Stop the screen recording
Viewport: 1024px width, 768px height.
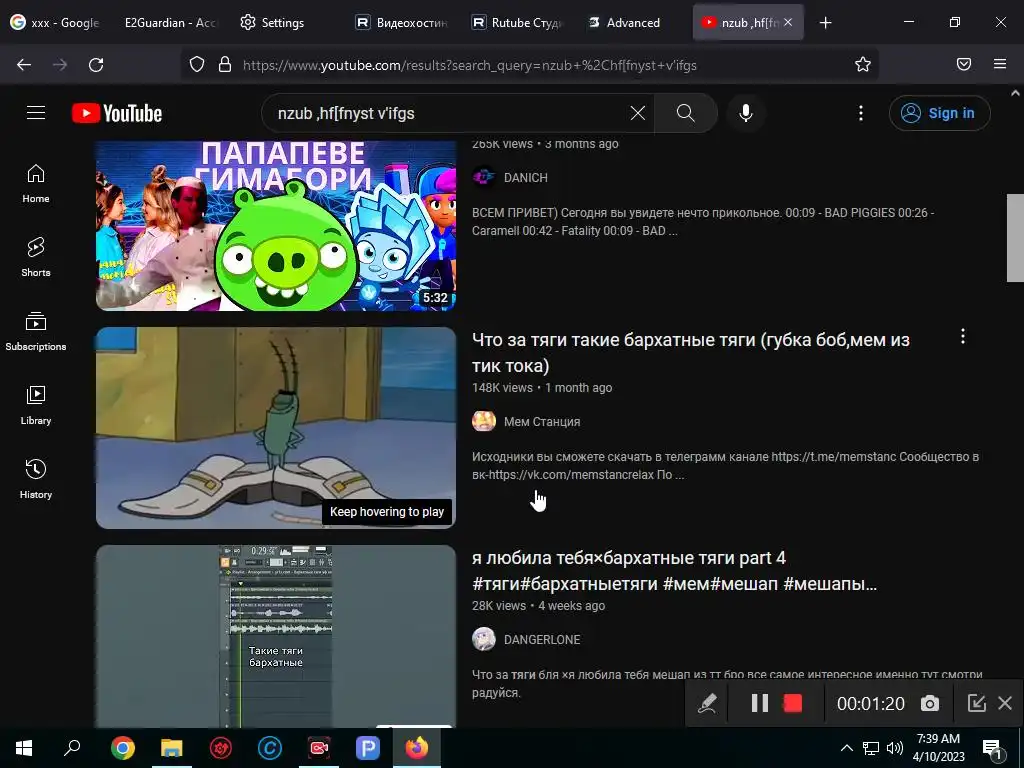(792, 703)
